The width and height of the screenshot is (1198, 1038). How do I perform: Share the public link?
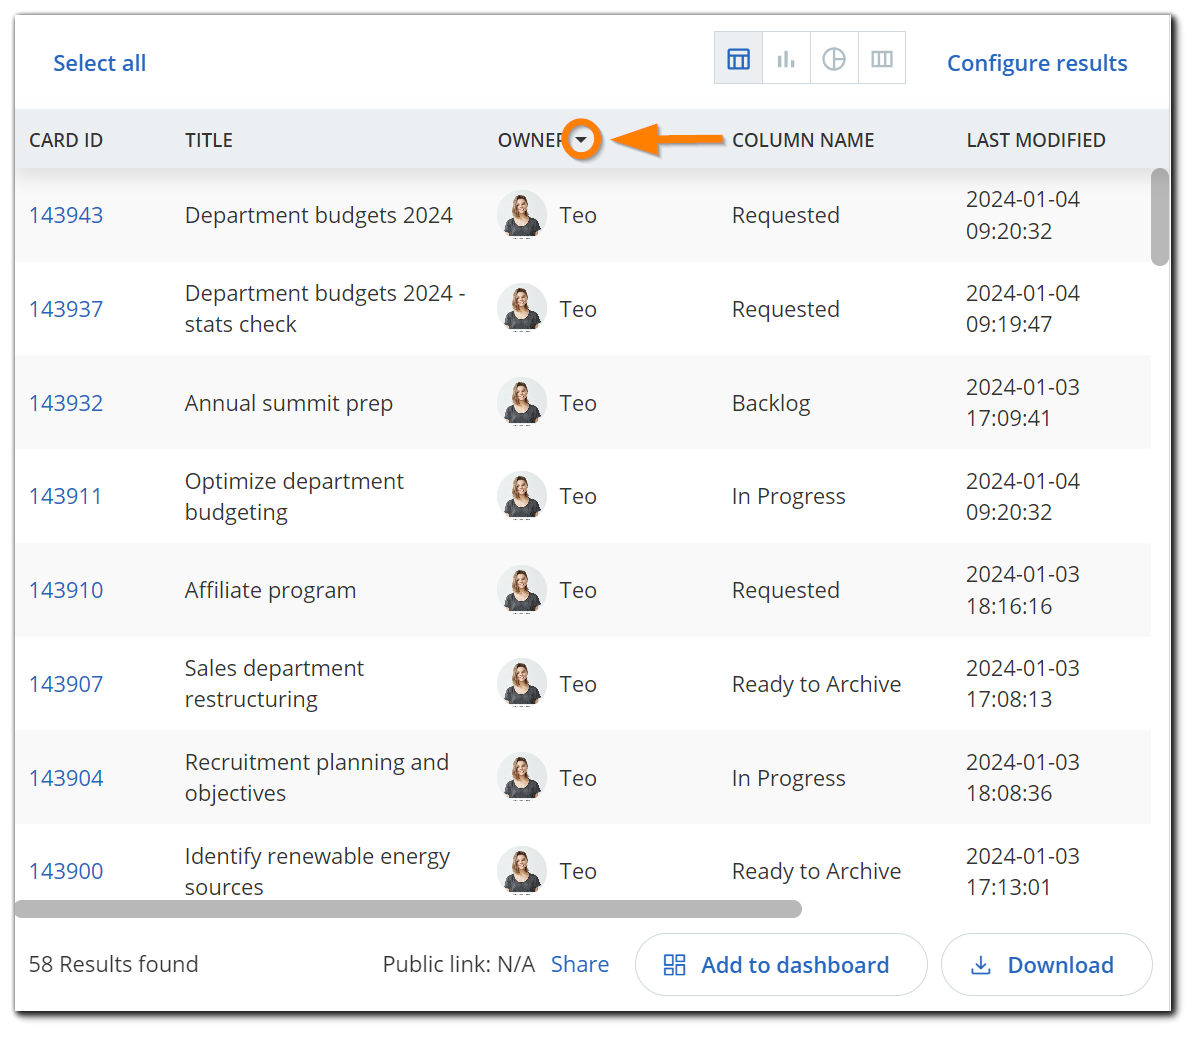pos(580,964)
